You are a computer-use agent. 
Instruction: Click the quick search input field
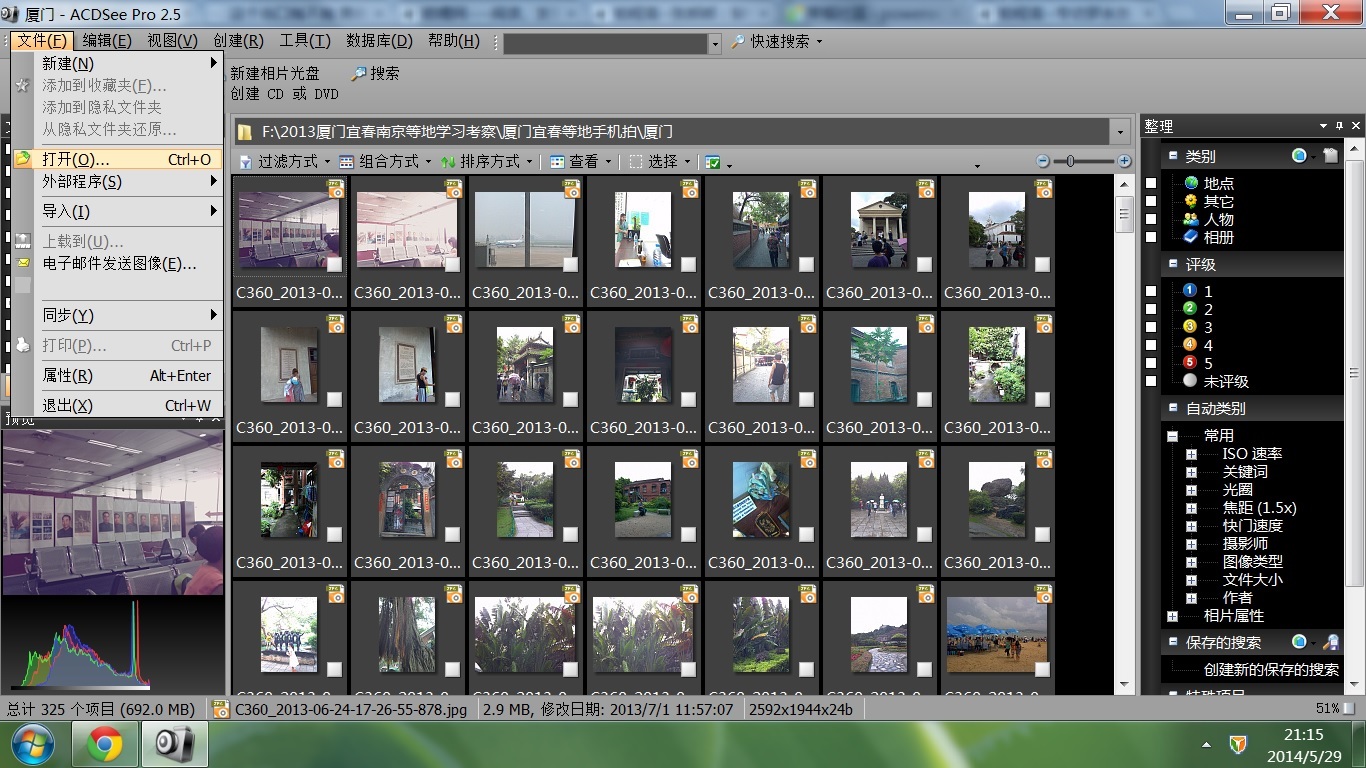click(x=605, y=43)
